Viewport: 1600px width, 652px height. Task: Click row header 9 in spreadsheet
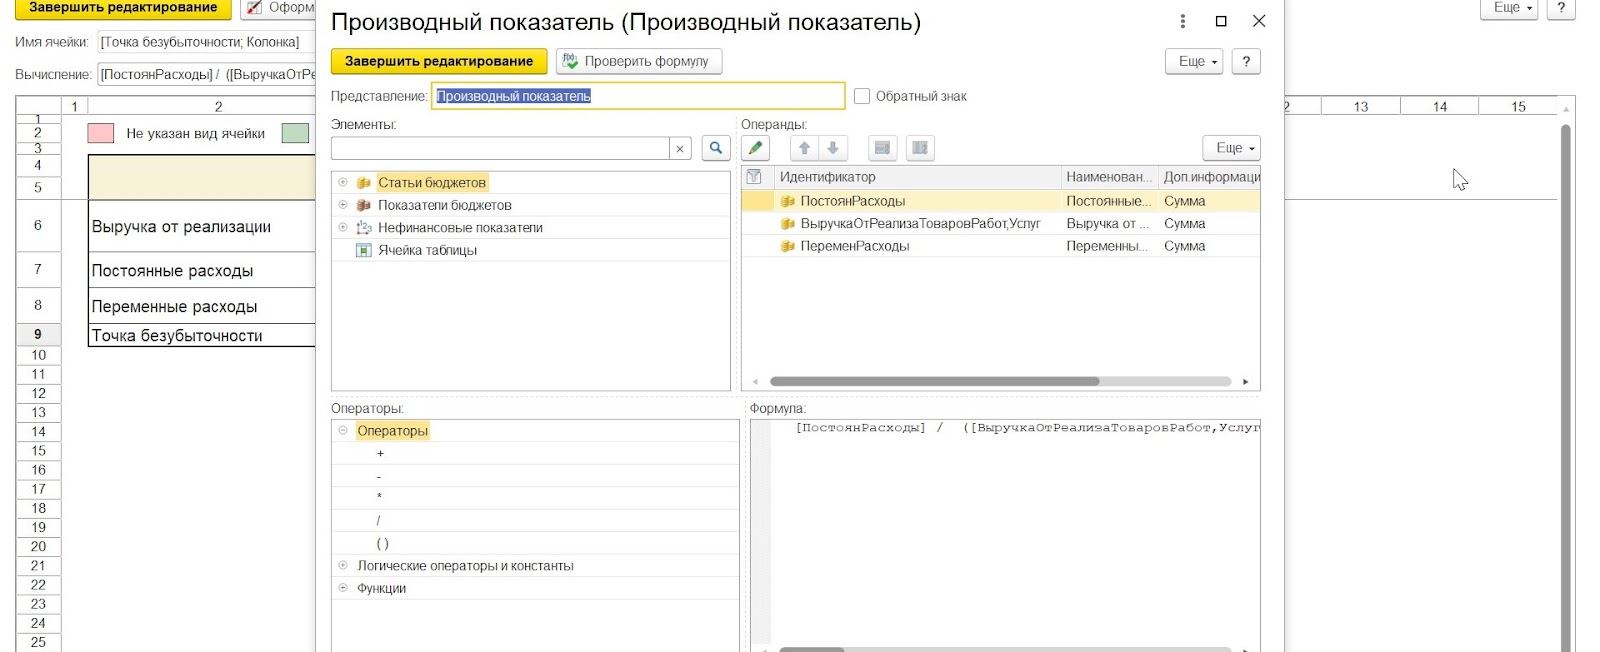coord(38,334)
